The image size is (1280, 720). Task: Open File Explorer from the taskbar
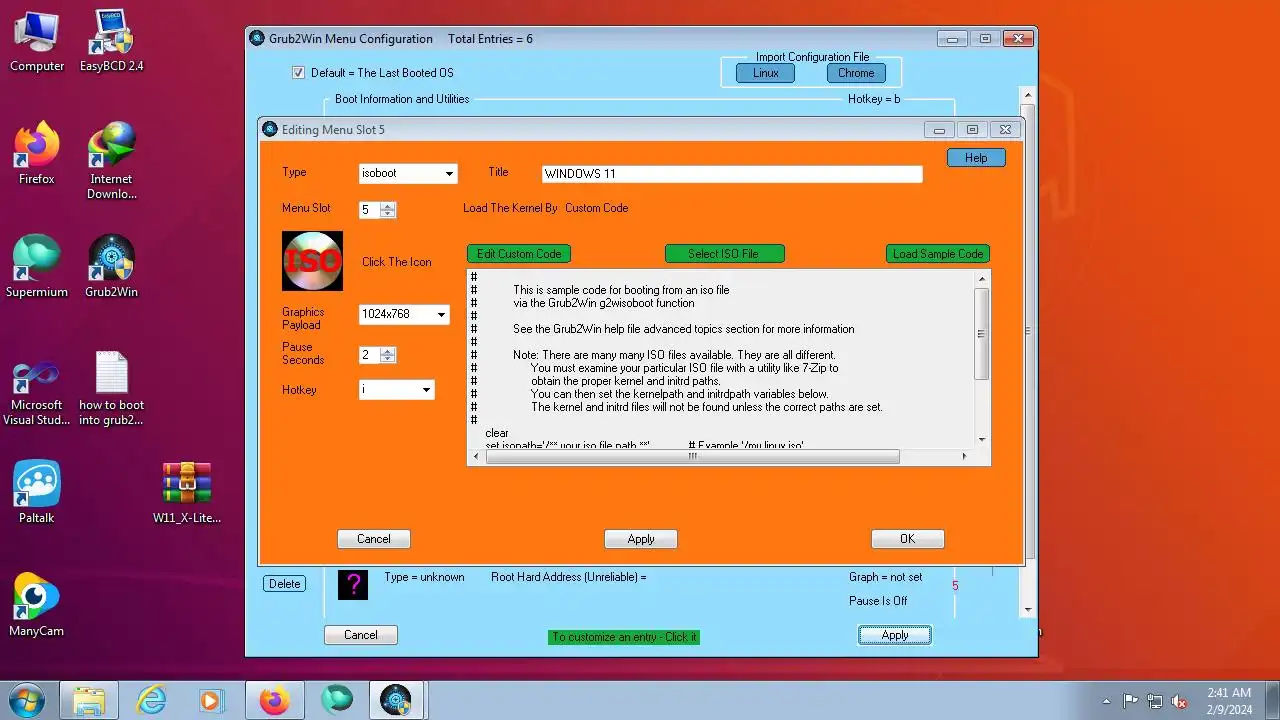89,700
